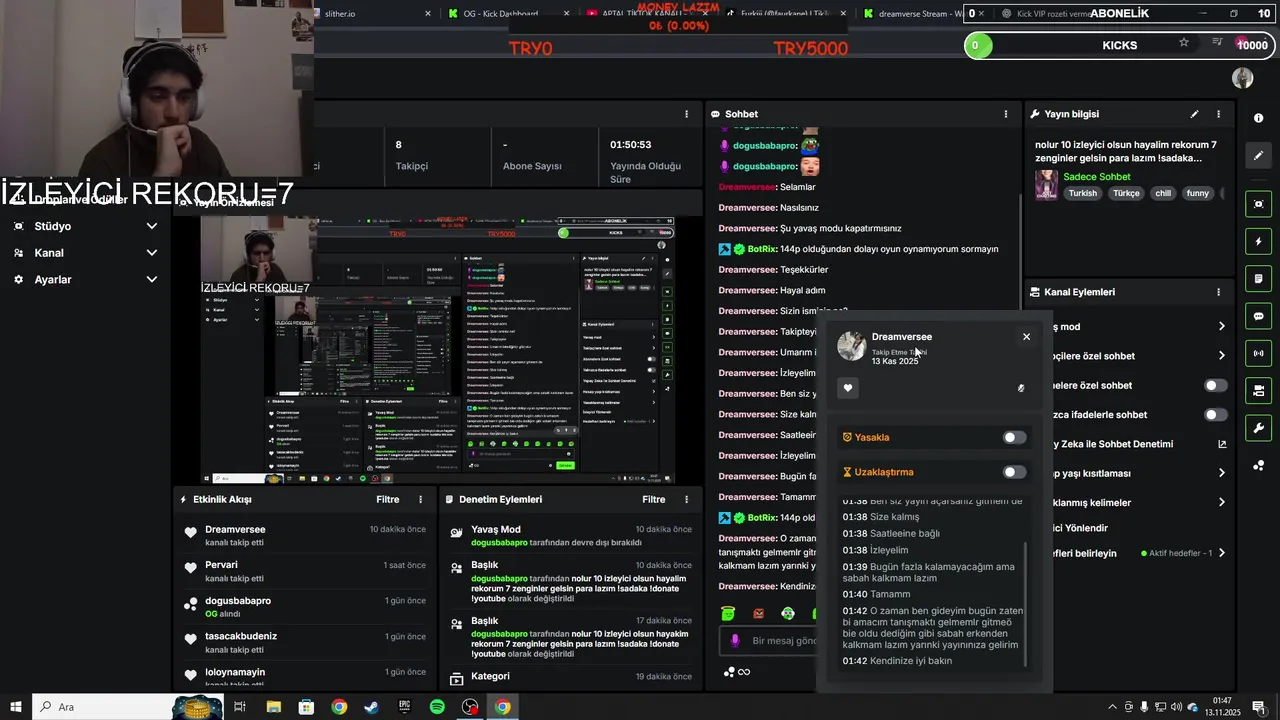Click the Yavaş Mod moderation entry

[570, 535]
